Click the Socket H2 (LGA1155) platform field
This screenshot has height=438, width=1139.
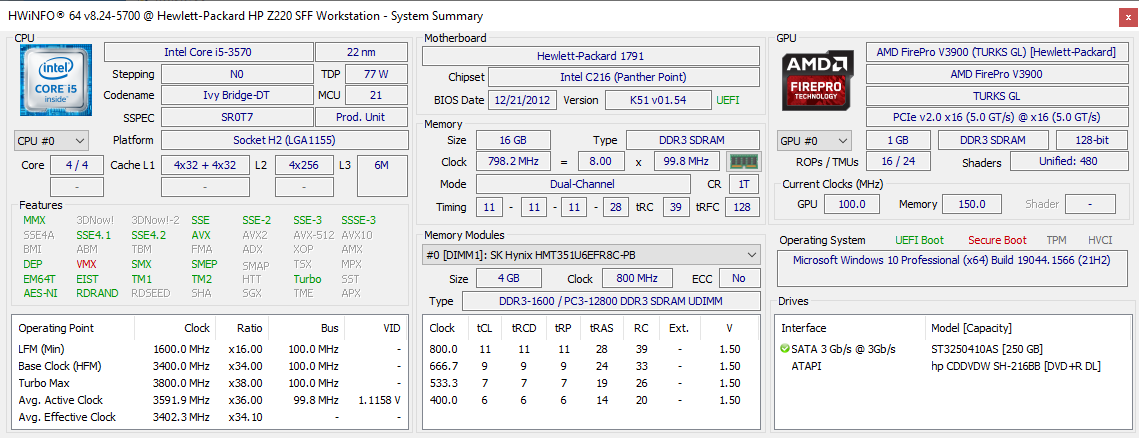point(284,140)
